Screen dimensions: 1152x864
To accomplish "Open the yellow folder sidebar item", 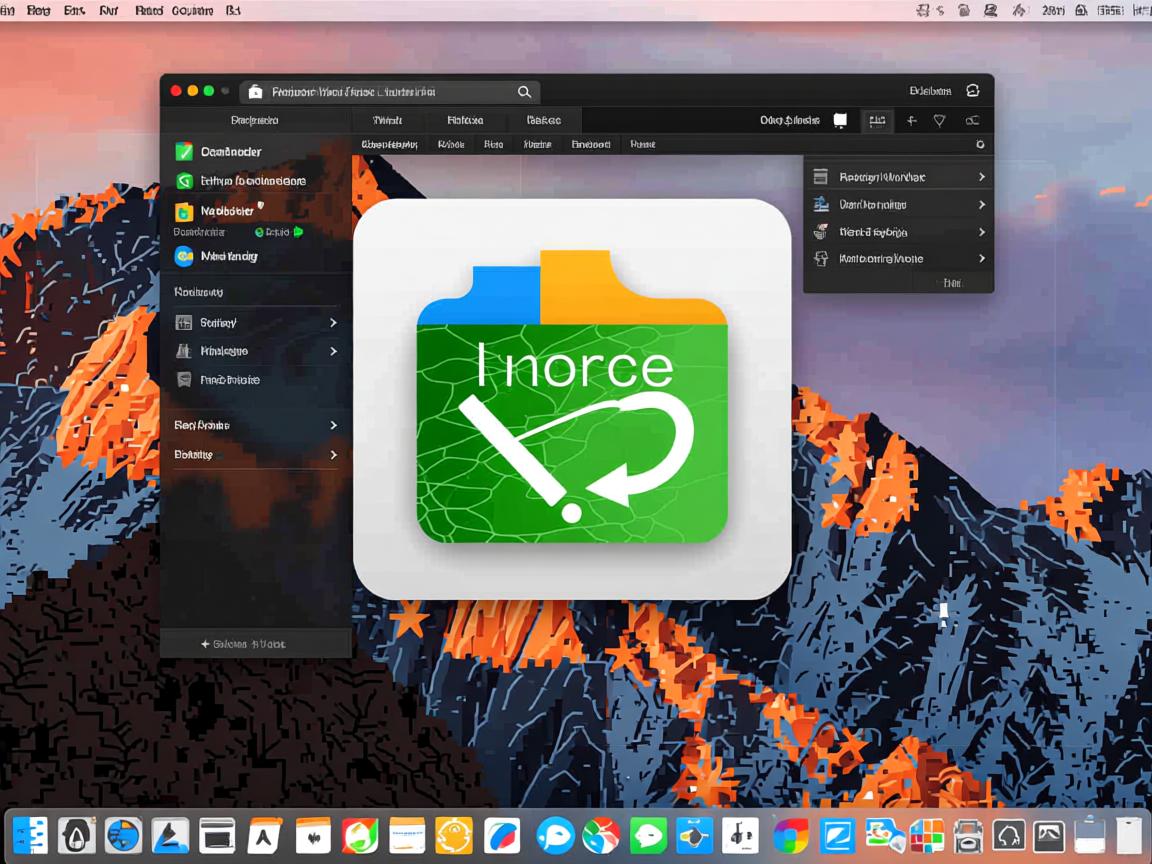I will [184, 212].
